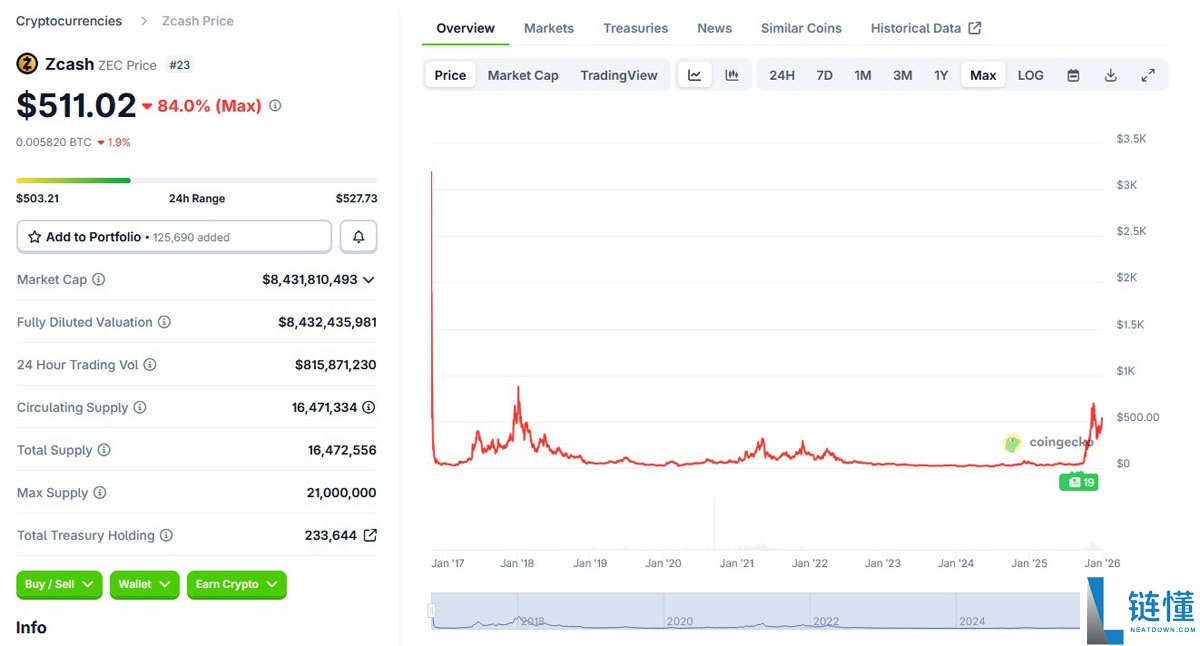This screenshot has height=646, width=1200.
Task: Set chart range to Max
Action: [983, 75]
